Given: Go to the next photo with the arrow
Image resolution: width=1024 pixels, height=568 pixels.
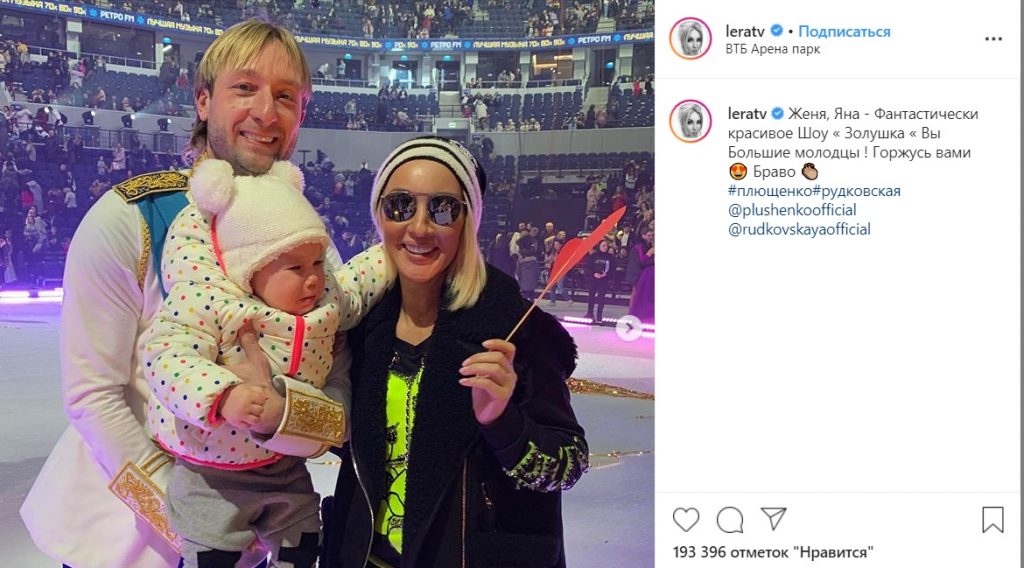Looking at the screenshot, I should (x=629, y=328).
